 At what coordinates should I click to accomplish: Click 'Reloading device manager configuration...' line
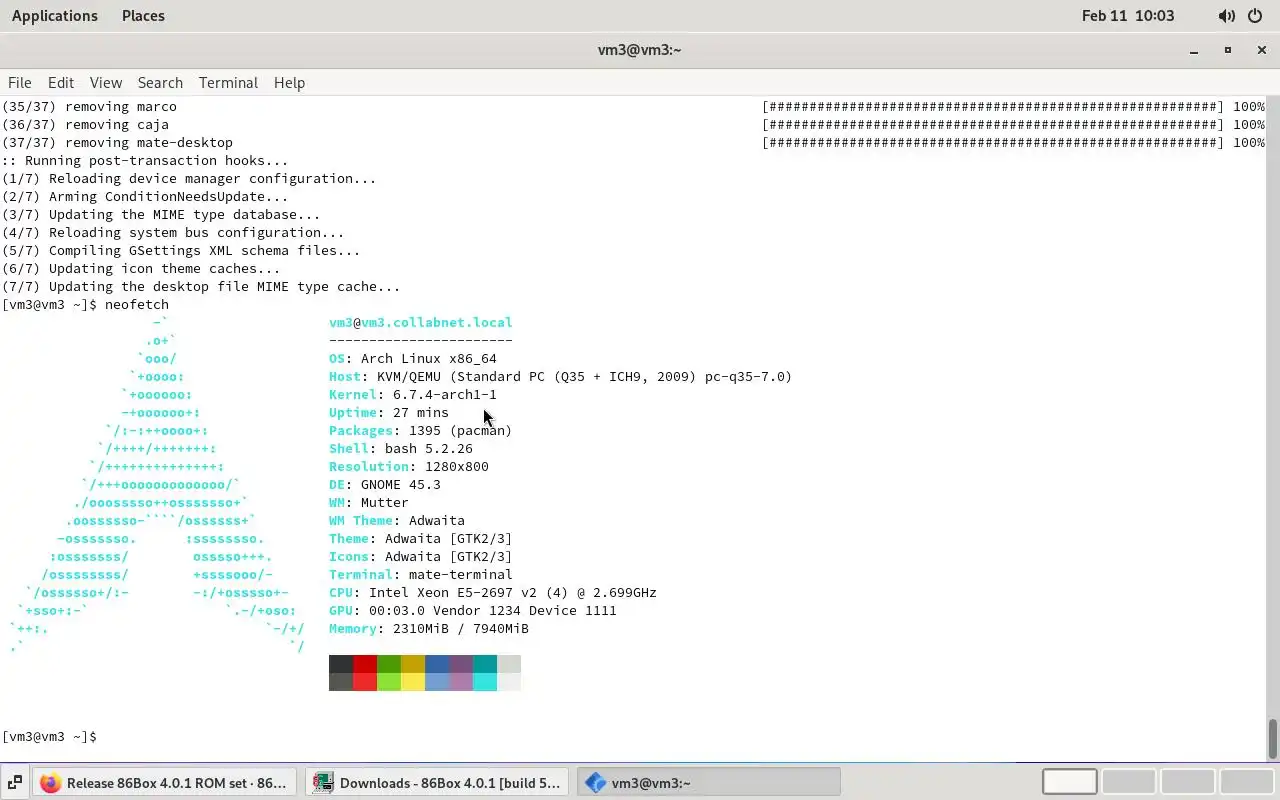(189, 179)
